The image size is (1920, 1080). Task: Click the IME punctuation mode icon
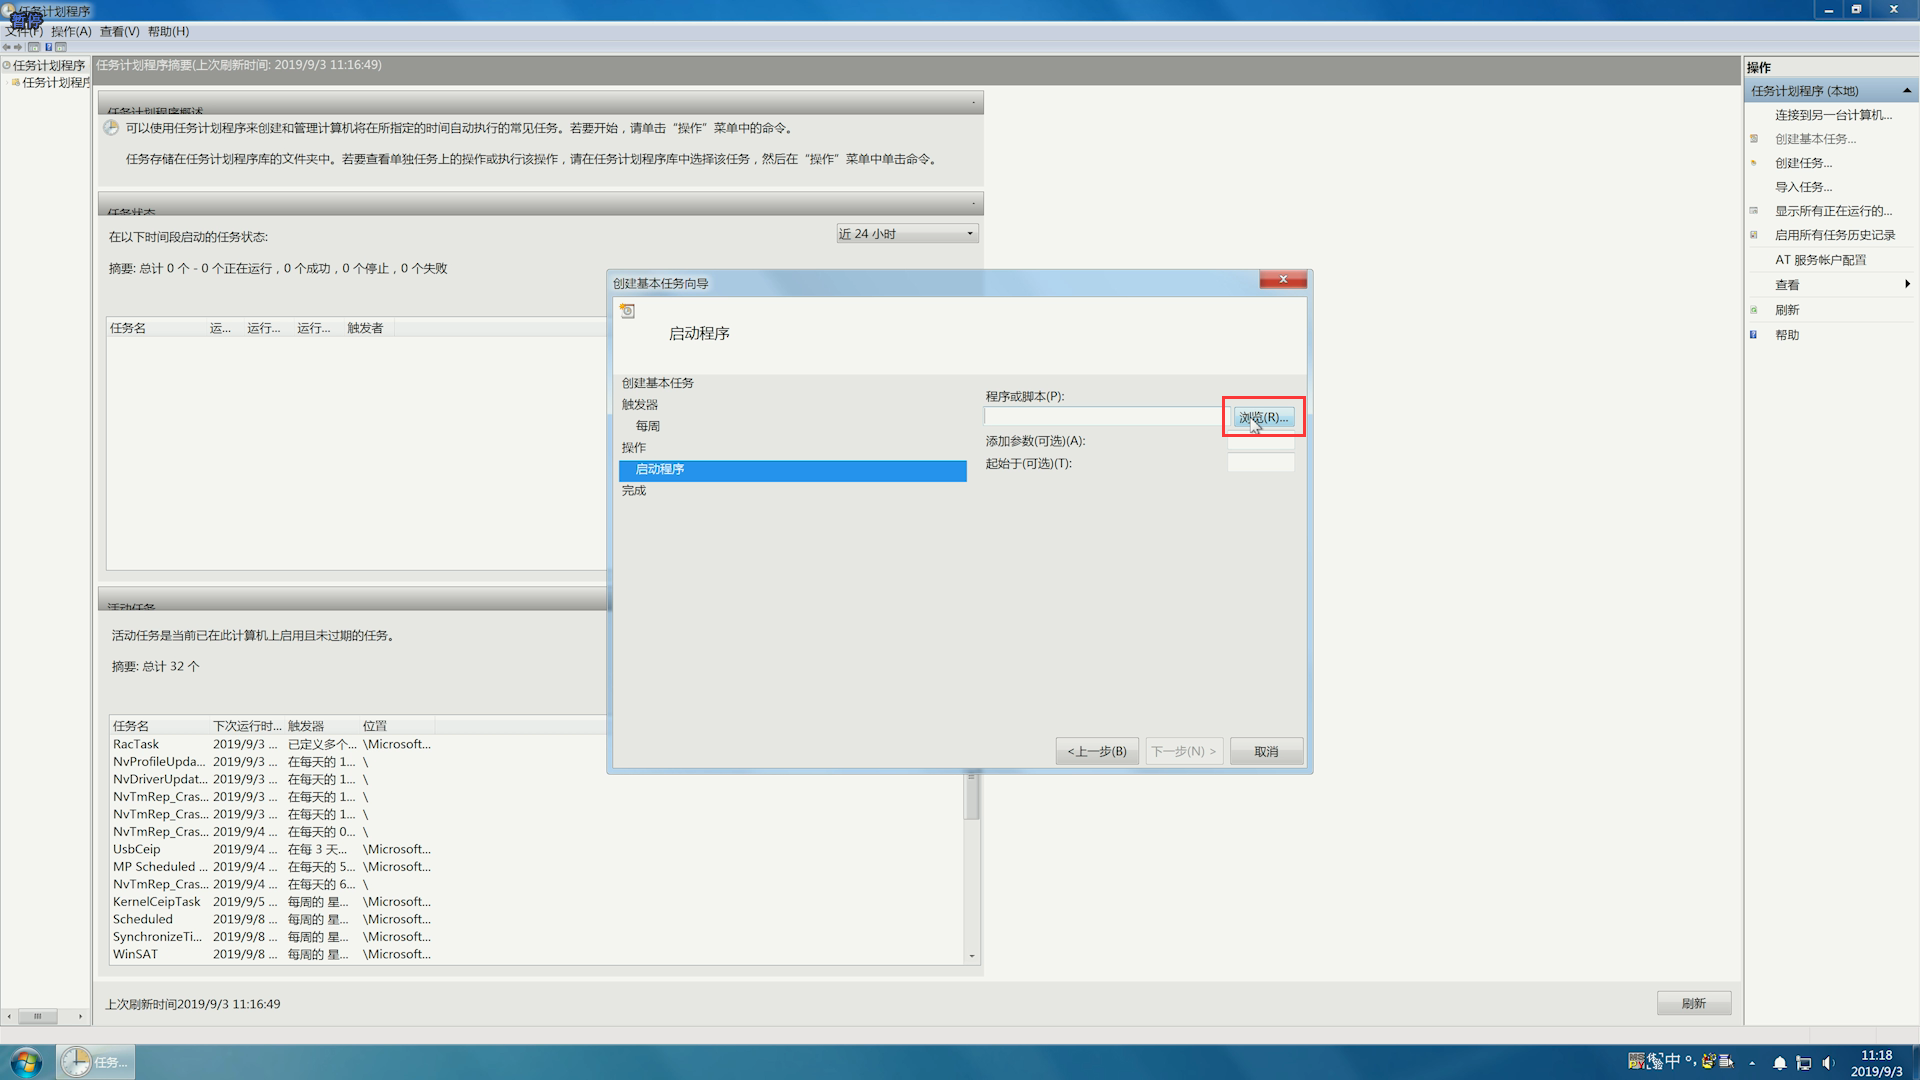[x=1690, y=1061]
